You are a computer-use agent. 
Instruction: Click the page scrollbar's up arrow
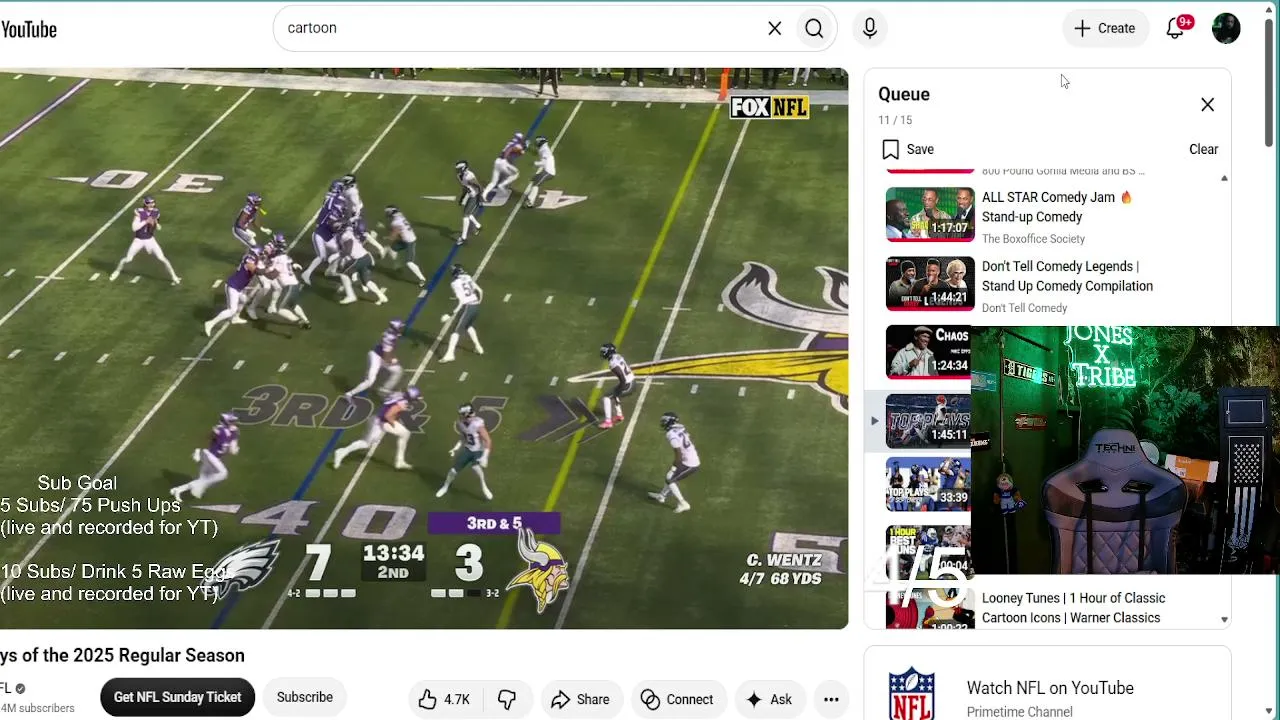tap(1270, 10)
